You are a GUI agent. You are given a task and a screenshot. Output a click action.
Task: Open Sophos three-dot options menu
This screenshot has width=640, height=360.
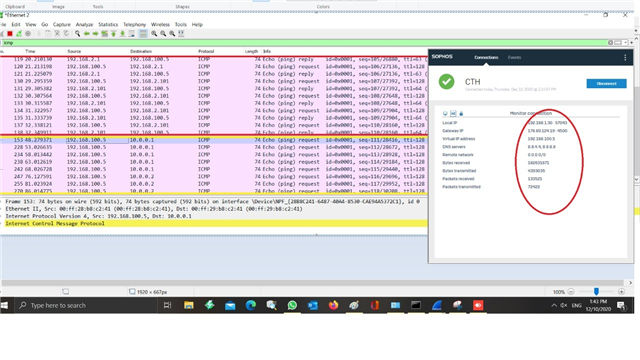tap(625, 58)
